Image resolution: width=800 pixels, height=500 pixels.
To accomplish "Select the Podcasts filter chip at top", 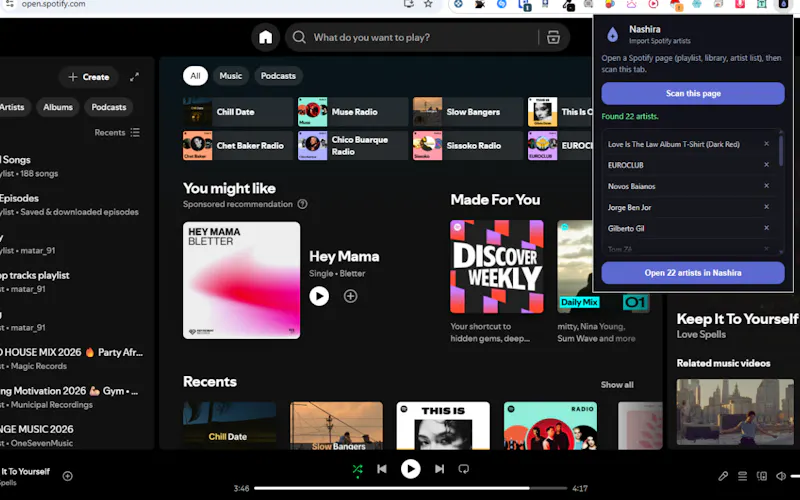I will pyautogui.click(x=278, y=76).
